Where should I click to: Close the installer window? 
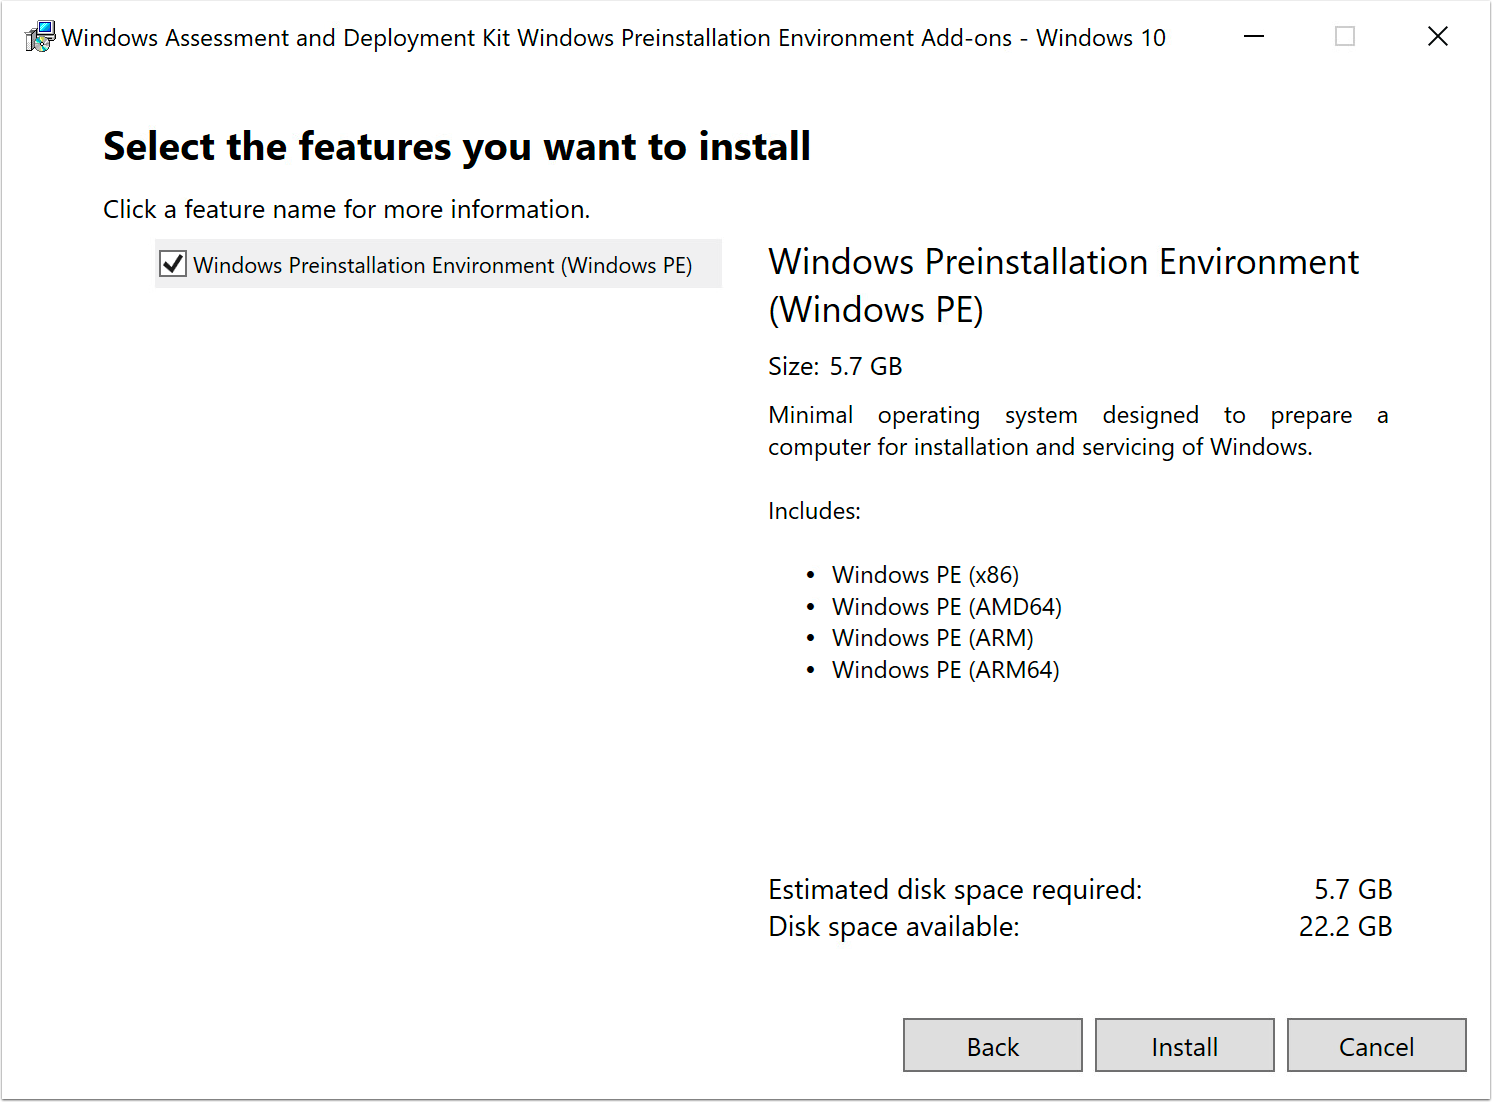1437,36
